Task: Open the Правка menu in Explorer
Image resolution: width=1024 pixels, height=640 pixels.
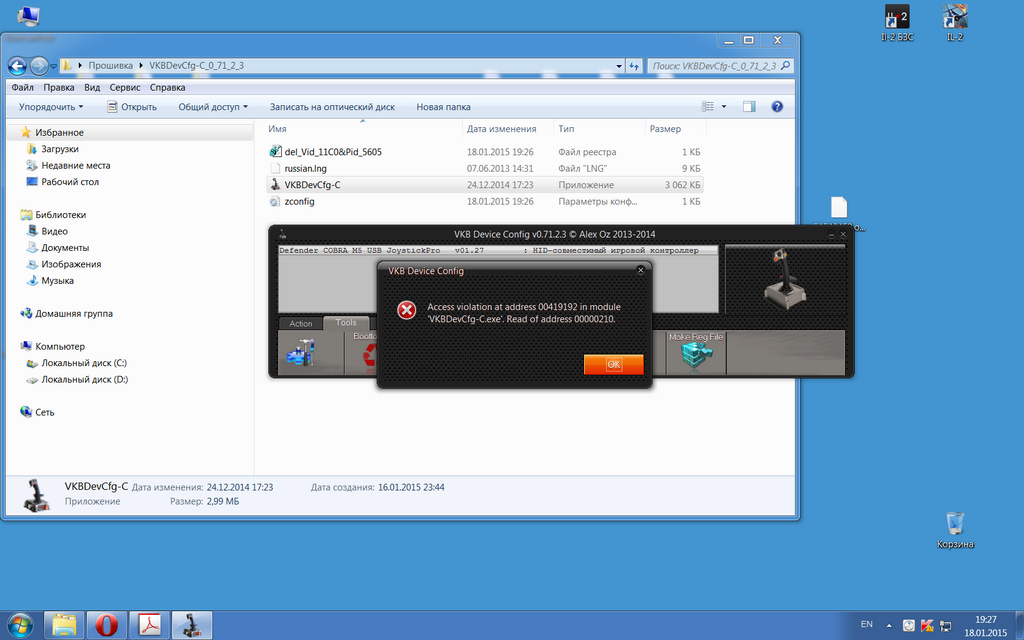Action: point(59,88)
